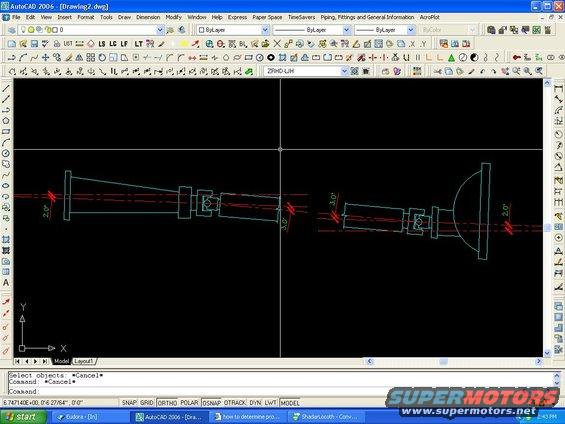The image size is (565, 424).
Task: Switch to 'how to determine pro...' taskbar window
Action: (248, 417)
